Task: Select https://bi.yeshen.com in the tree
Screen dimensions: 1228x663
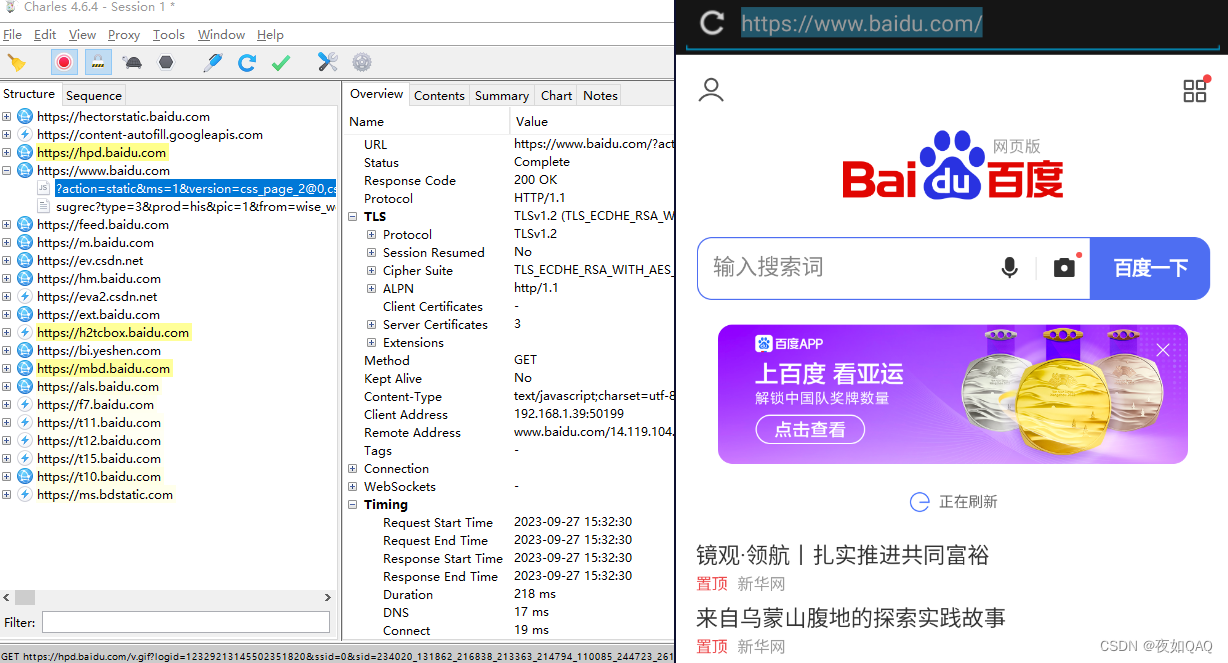Action: (99, 351)
